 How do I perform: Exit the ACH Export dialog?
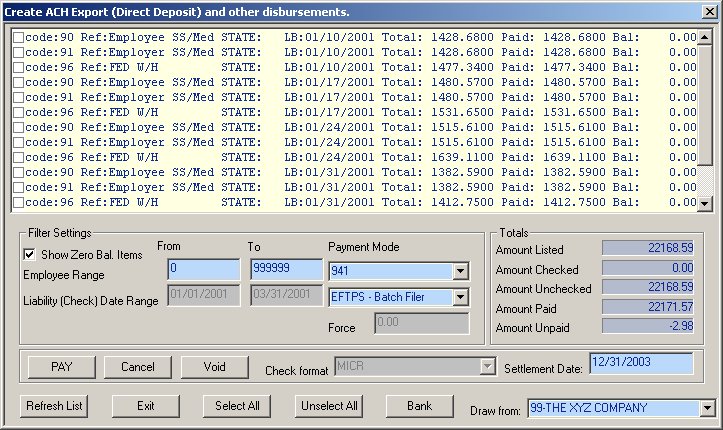pos(146,406)
